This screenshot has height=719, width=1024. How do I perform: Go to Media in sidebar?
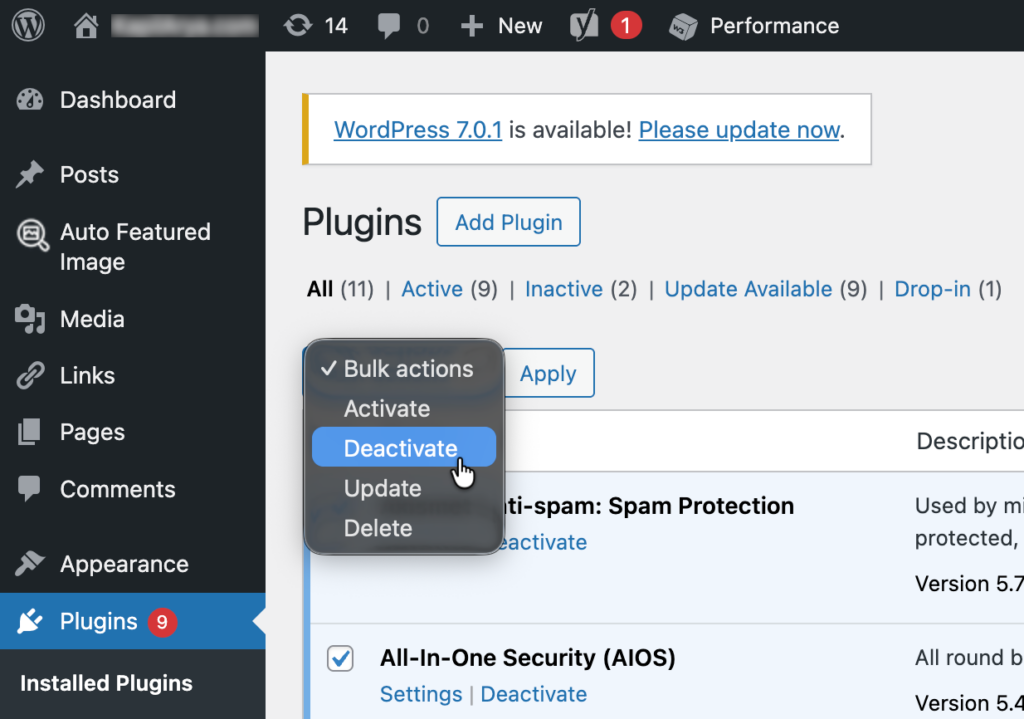tap(92, 319)
